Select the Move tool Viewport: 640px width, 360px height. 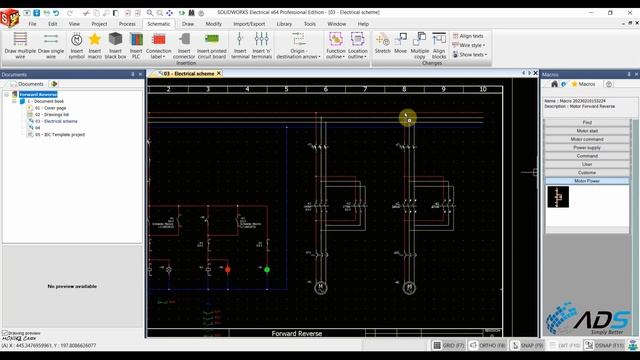coord(400,43)
